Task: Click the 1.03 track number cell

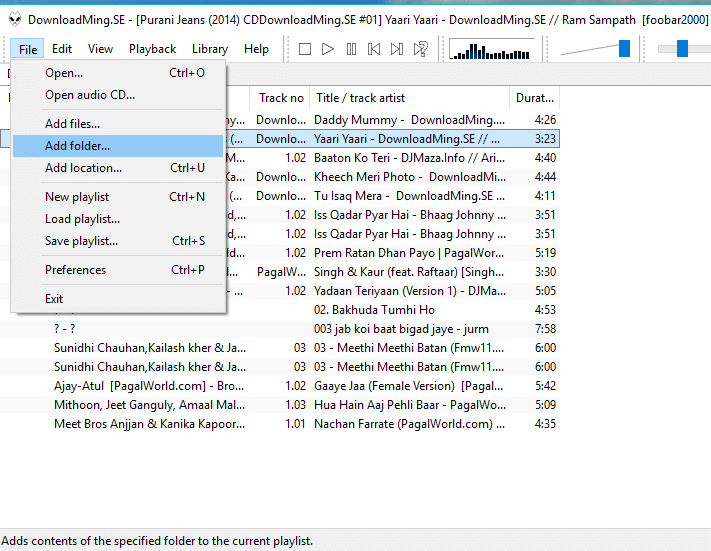Action: (296, 405)
